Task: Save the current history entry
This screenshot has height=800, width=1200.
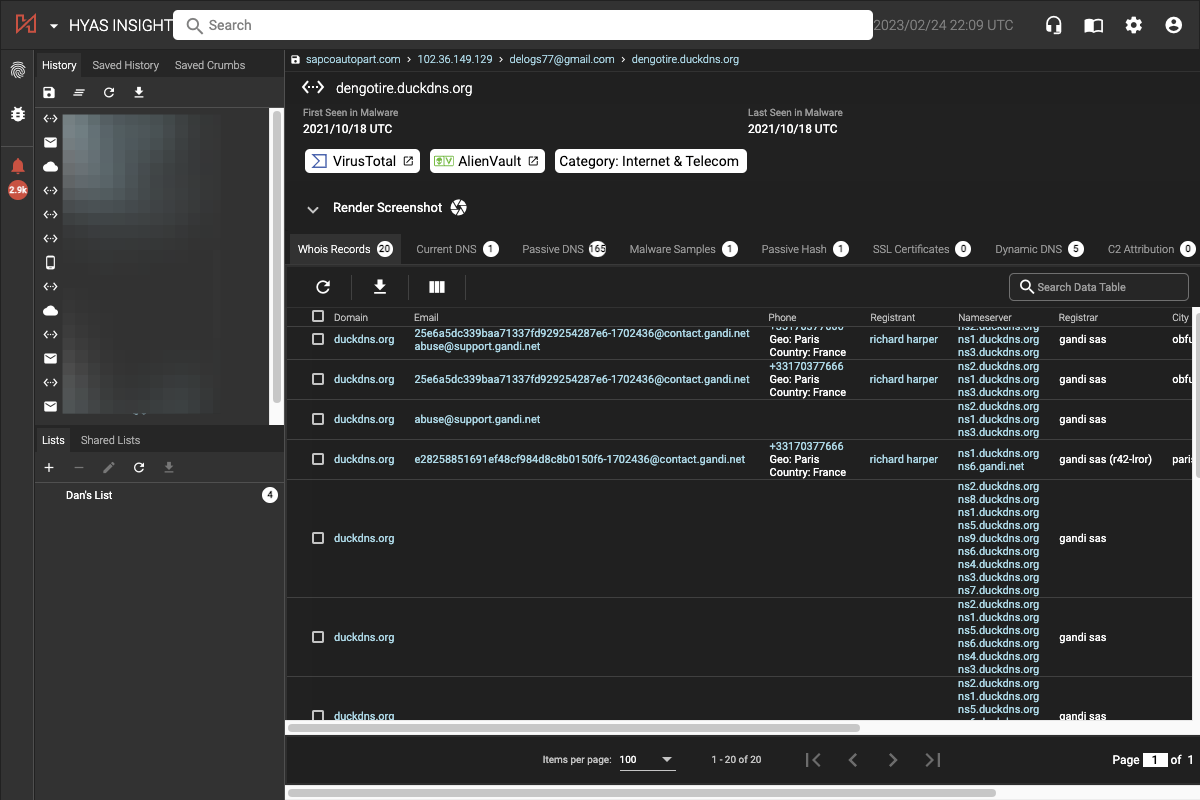Action: 48,92
